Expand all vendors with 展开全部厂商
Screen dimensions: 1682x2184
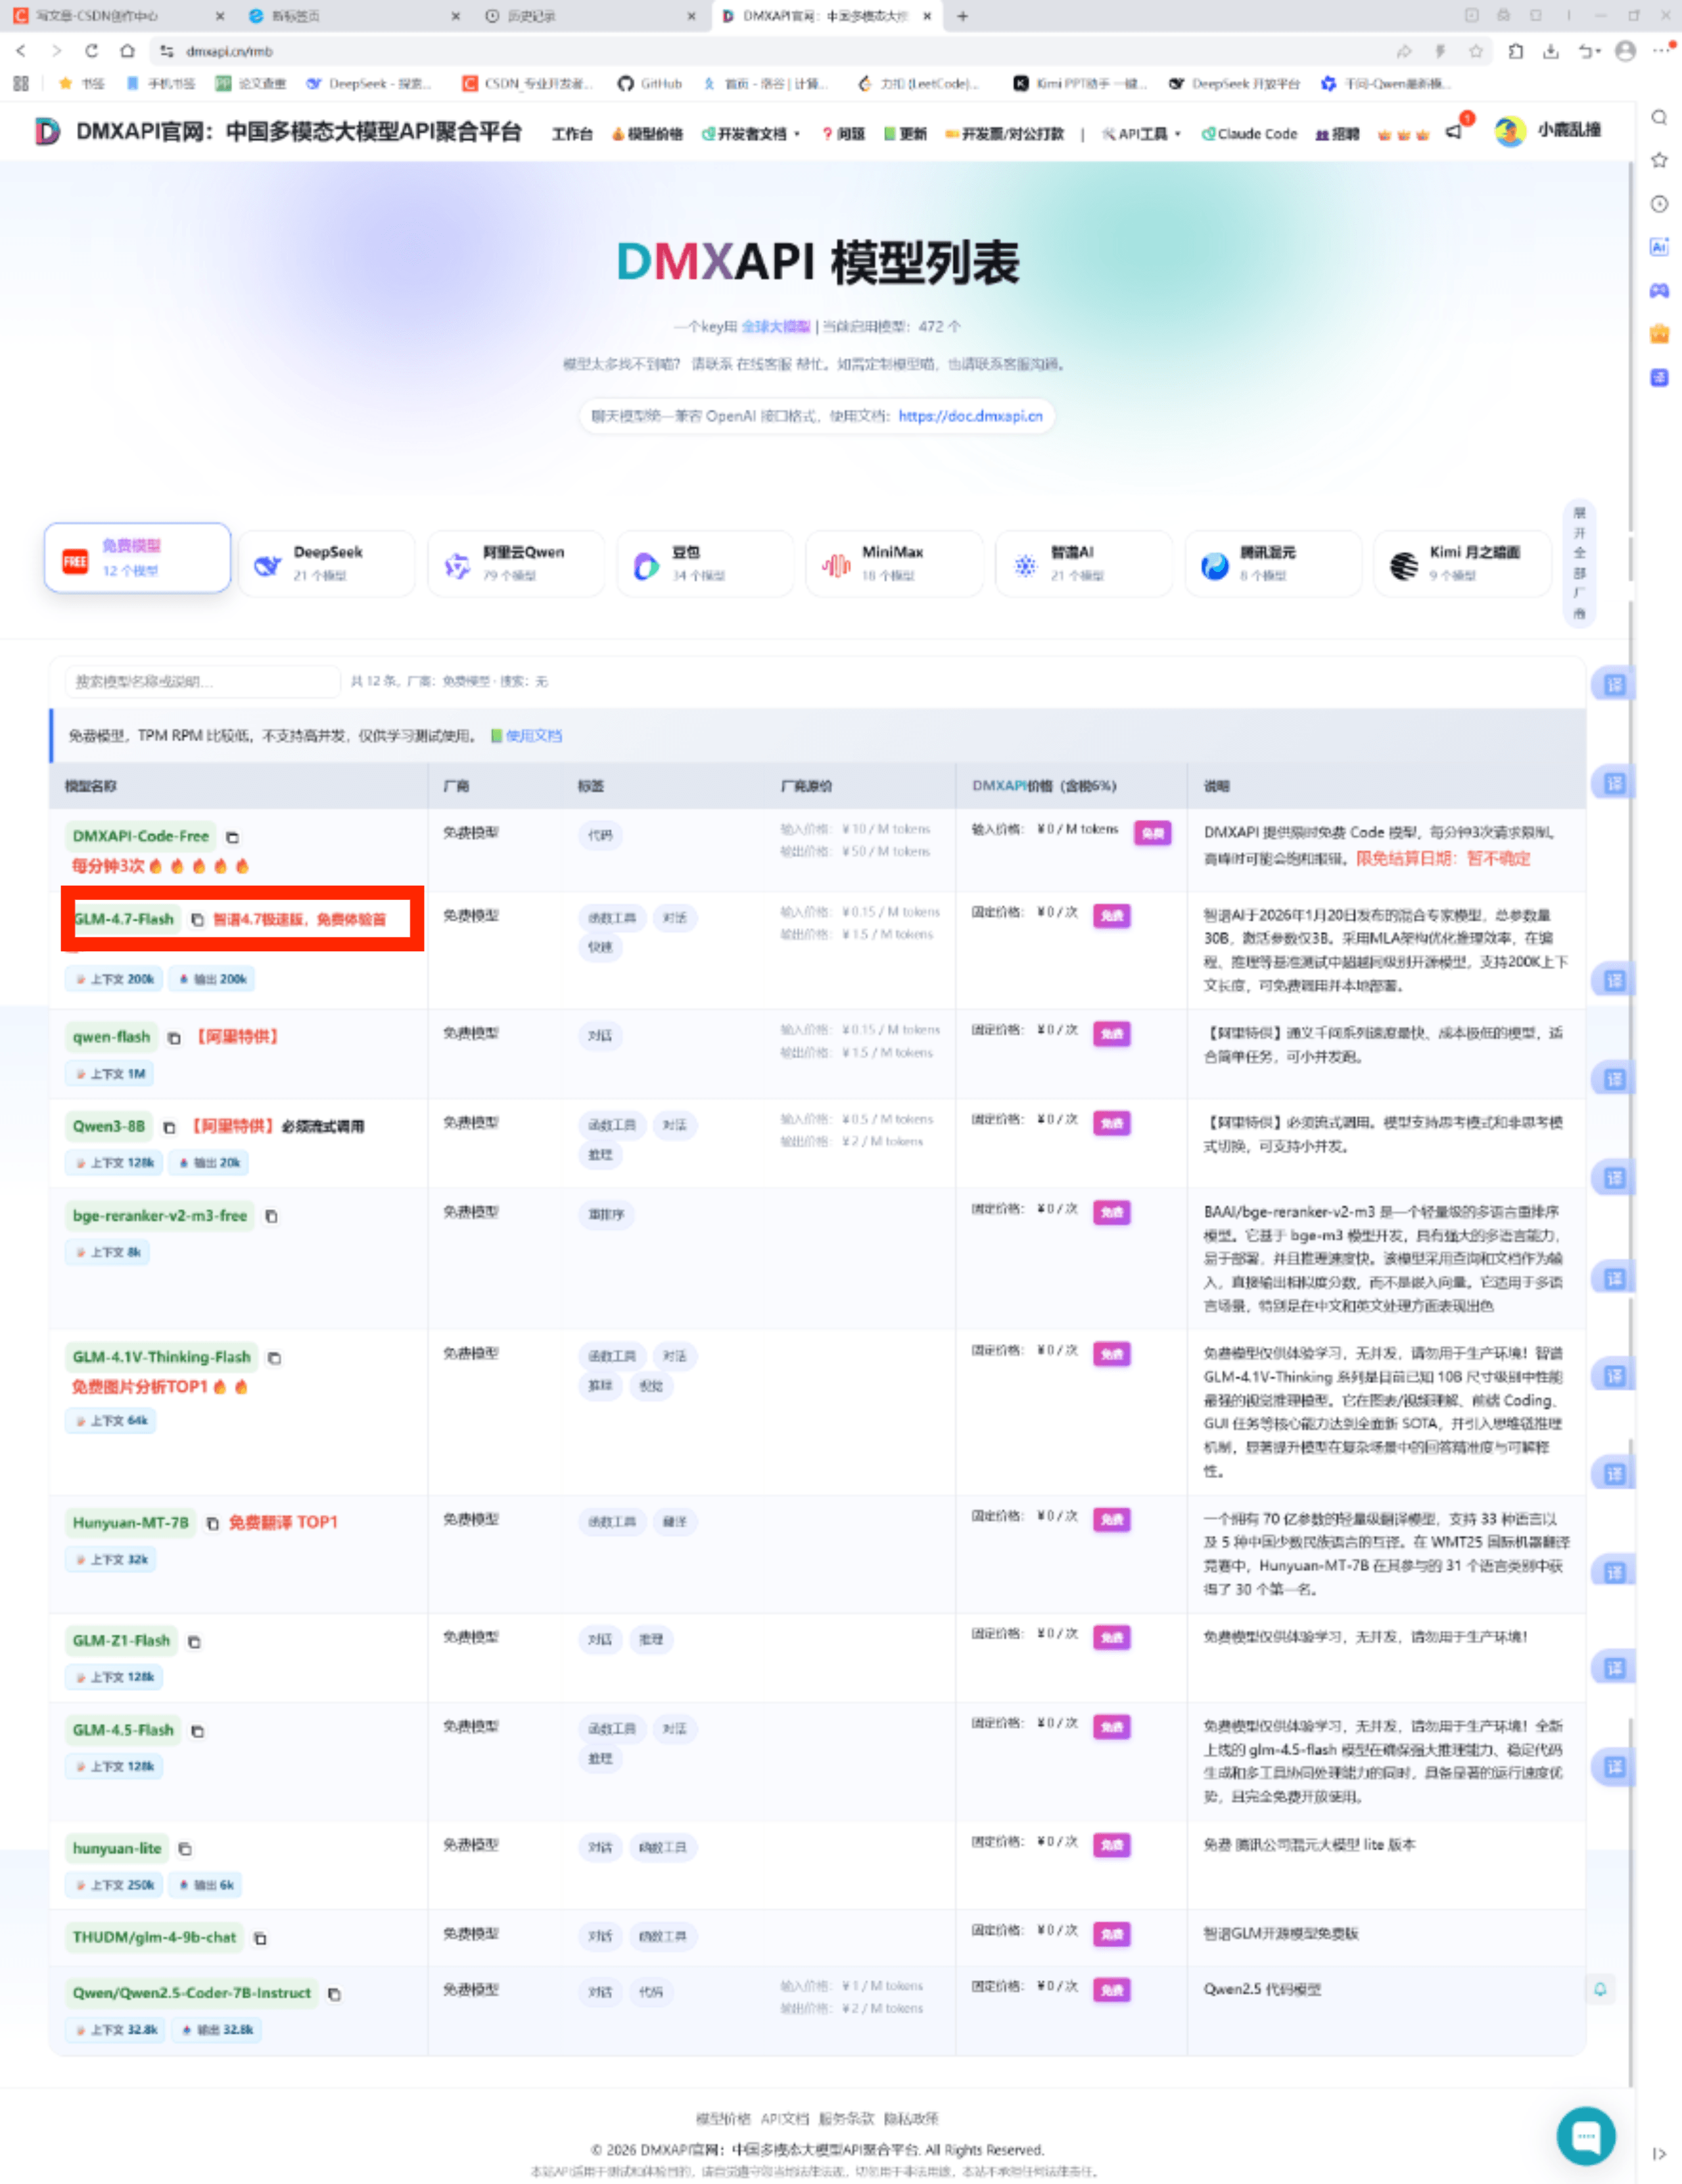[x=1579, y=563]
